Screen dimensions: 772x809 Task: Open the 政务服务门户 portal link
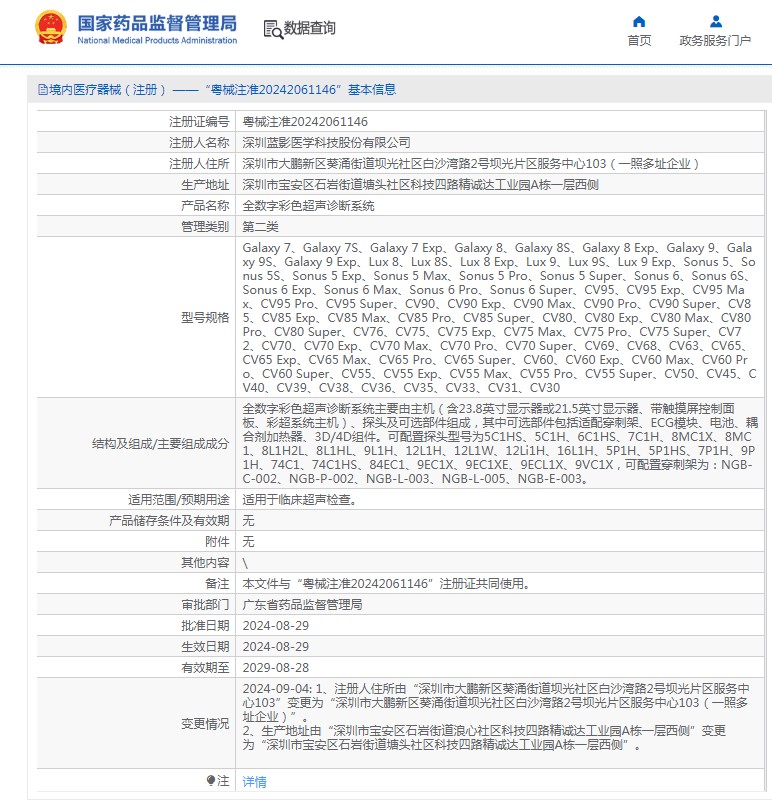(x=715, y=40)
